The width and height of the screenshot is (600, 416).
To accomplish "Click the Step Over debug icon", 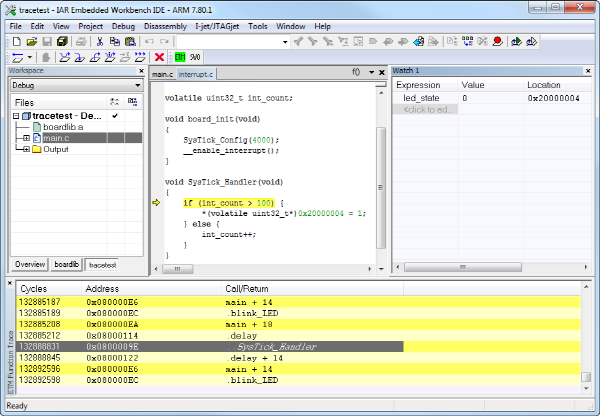I will (x=64, y=57).
